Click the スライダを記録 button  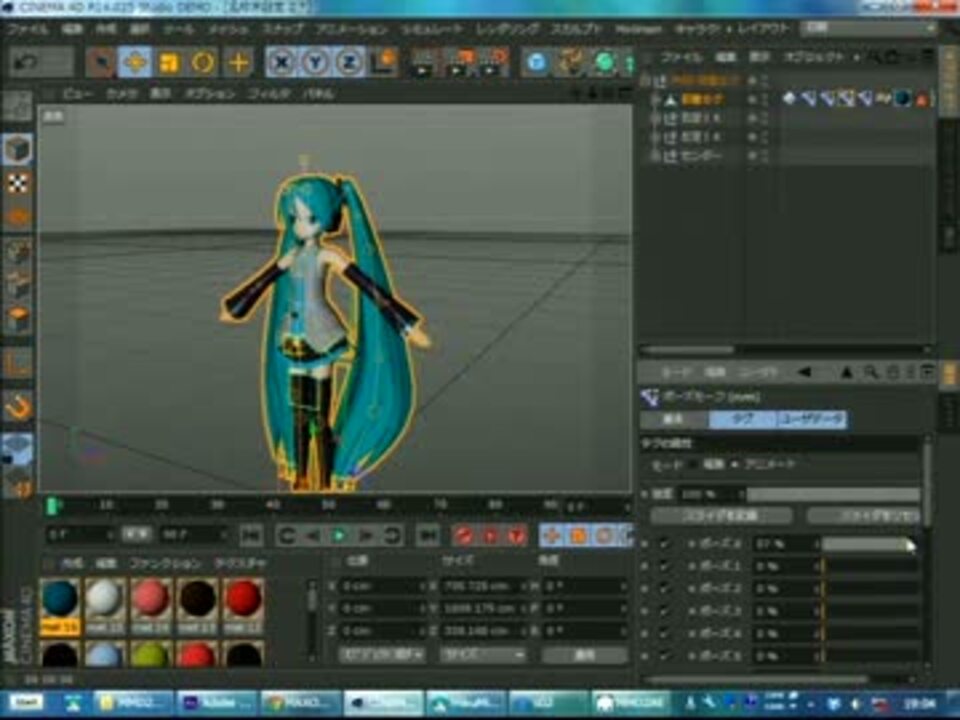(x=722, y=515)
